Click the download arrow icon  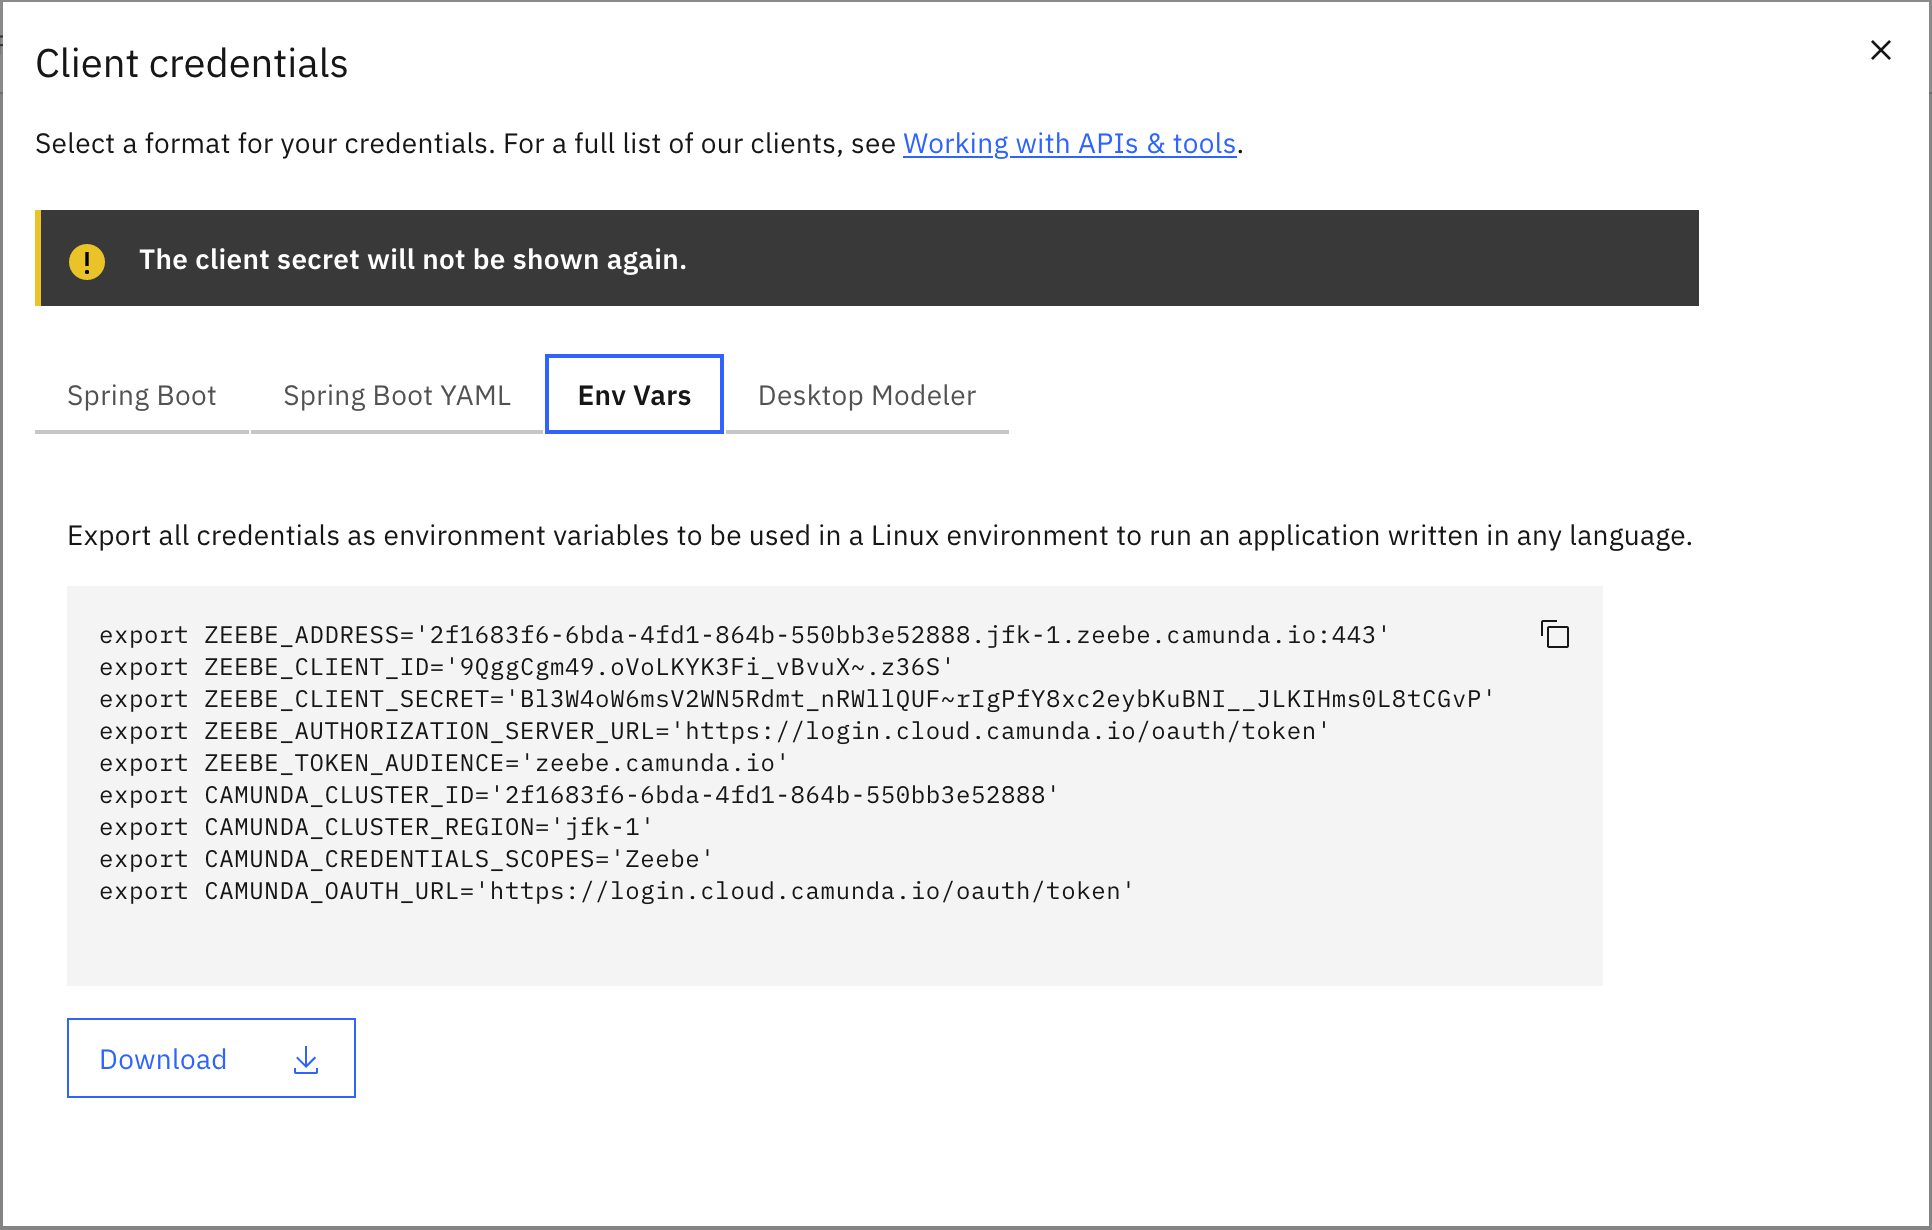coord(306,1060)
